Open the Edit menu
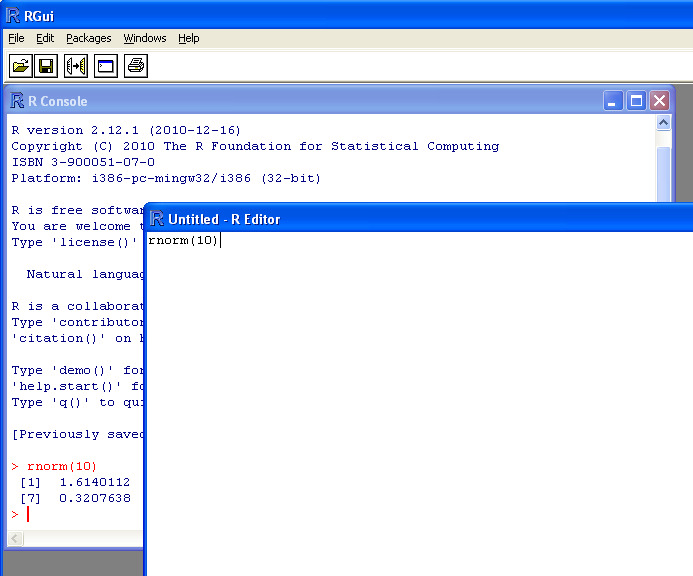 pyautogui.click(x=45, y=38)
